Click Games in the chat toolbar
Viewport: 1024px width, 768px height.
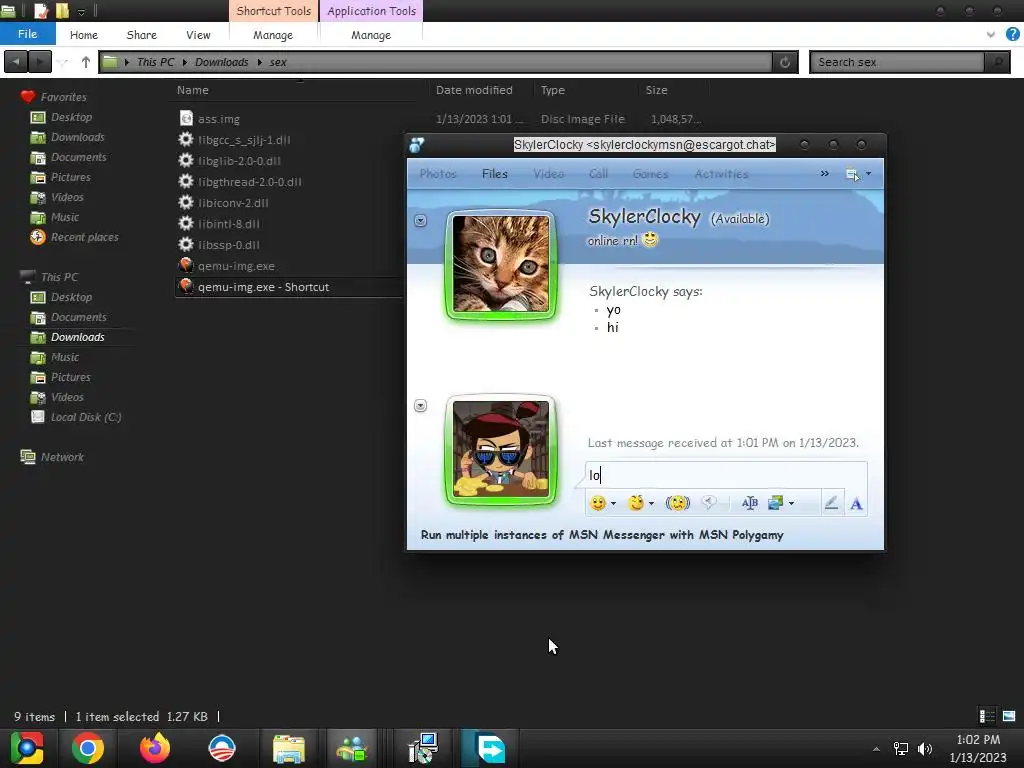pyautogui.click(x=650, y=174)
